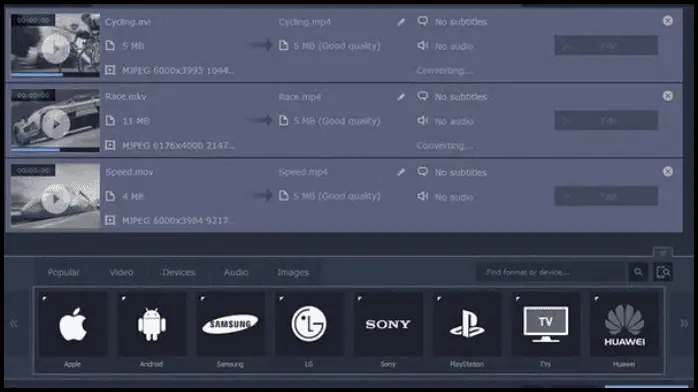Focus the Find format or device field

pos(552,272)
